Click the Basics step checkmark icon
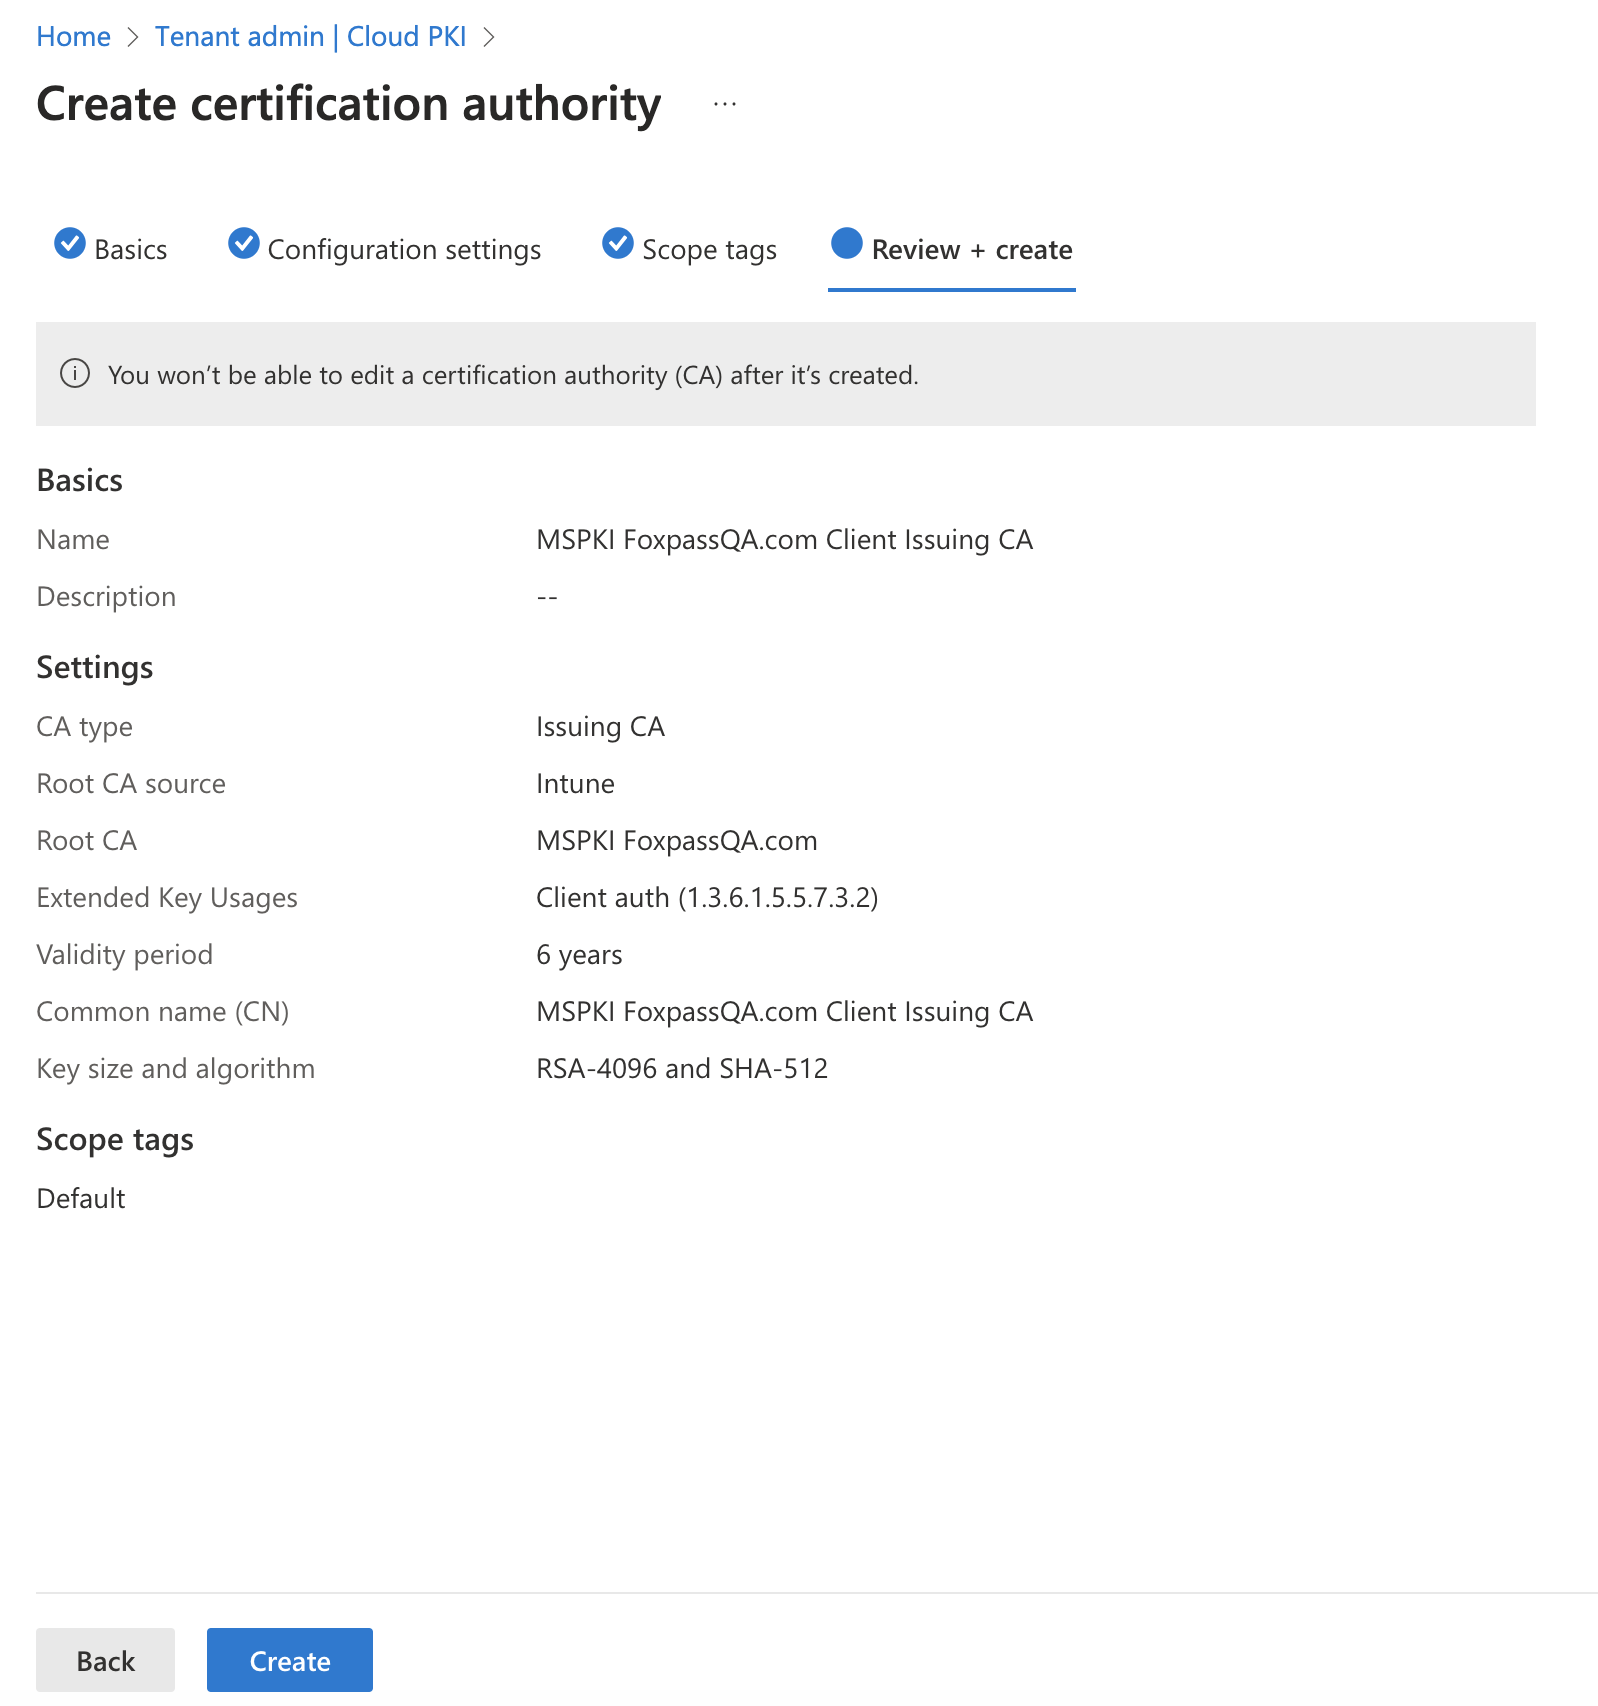The width and height of the screenshot is (1598, 1706). 70,243
